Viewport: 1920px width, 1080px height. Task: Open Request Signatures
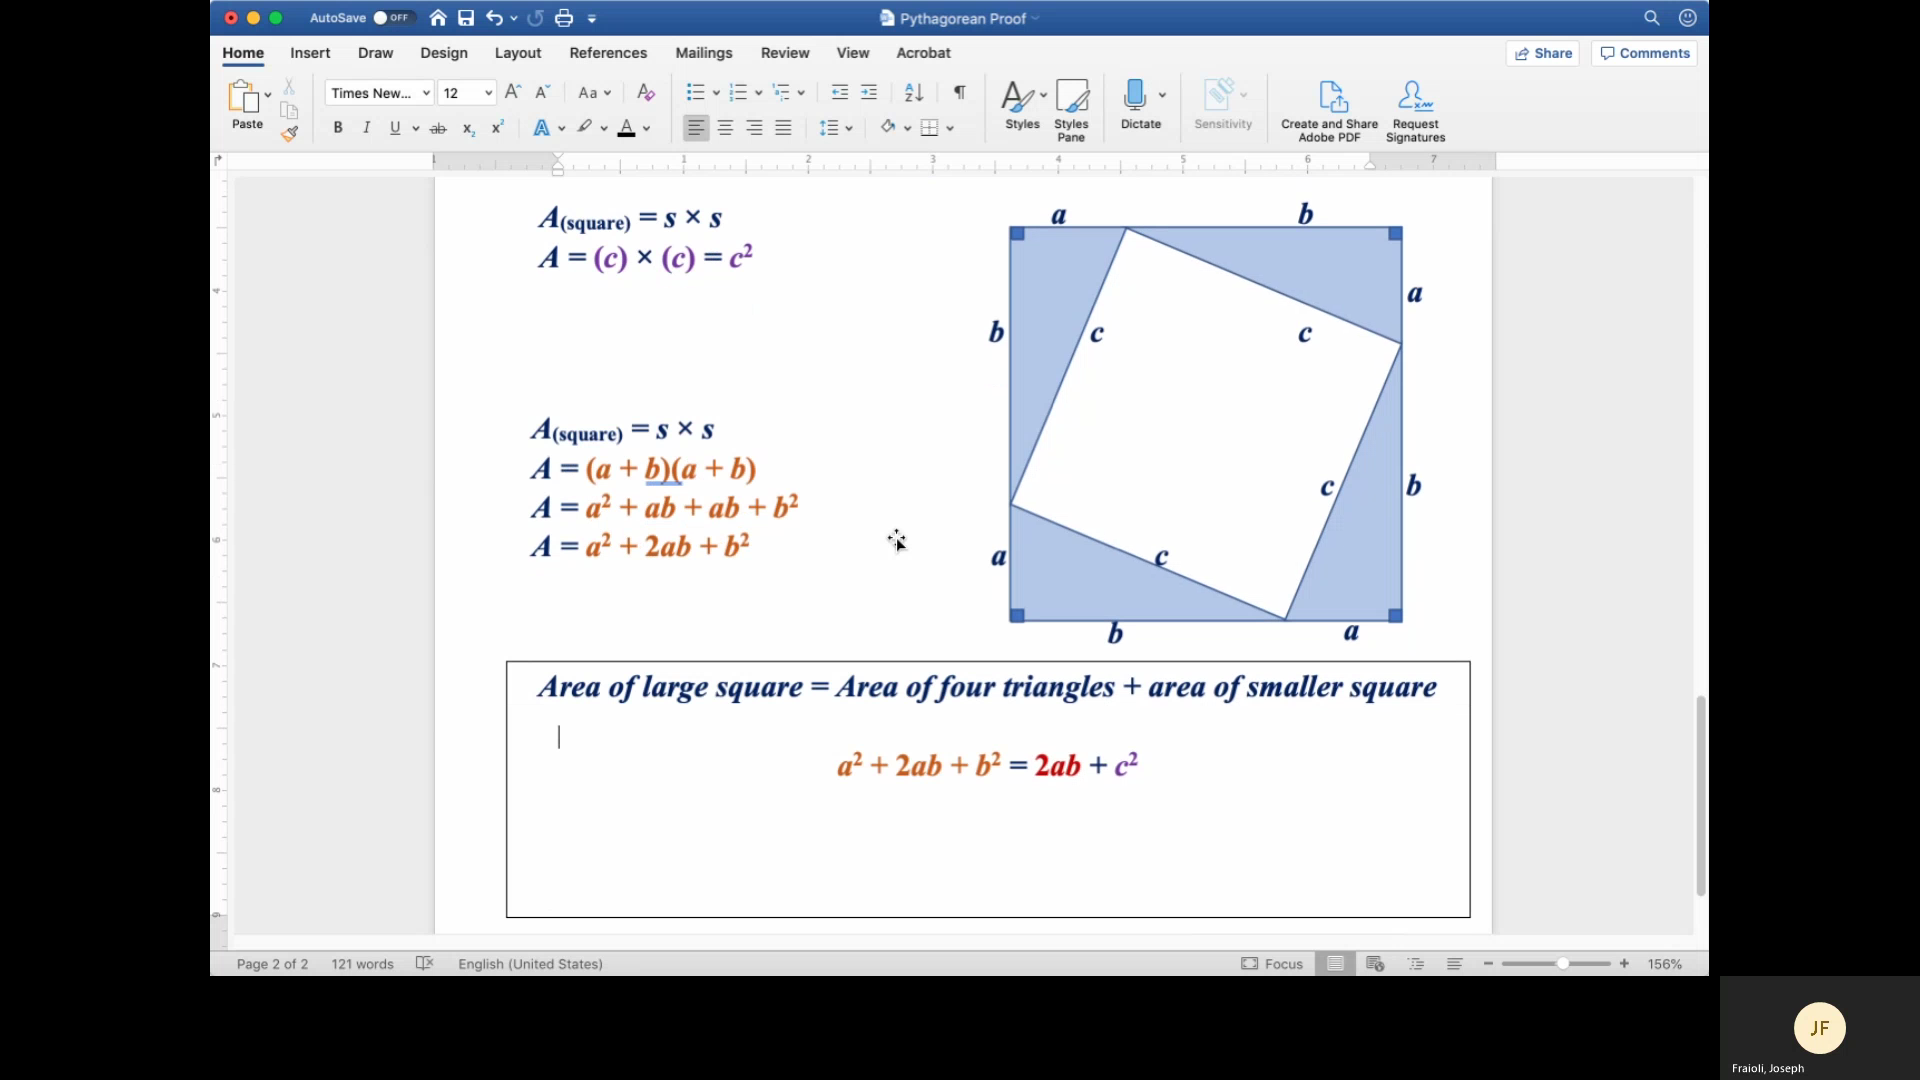coord(1415,108)
